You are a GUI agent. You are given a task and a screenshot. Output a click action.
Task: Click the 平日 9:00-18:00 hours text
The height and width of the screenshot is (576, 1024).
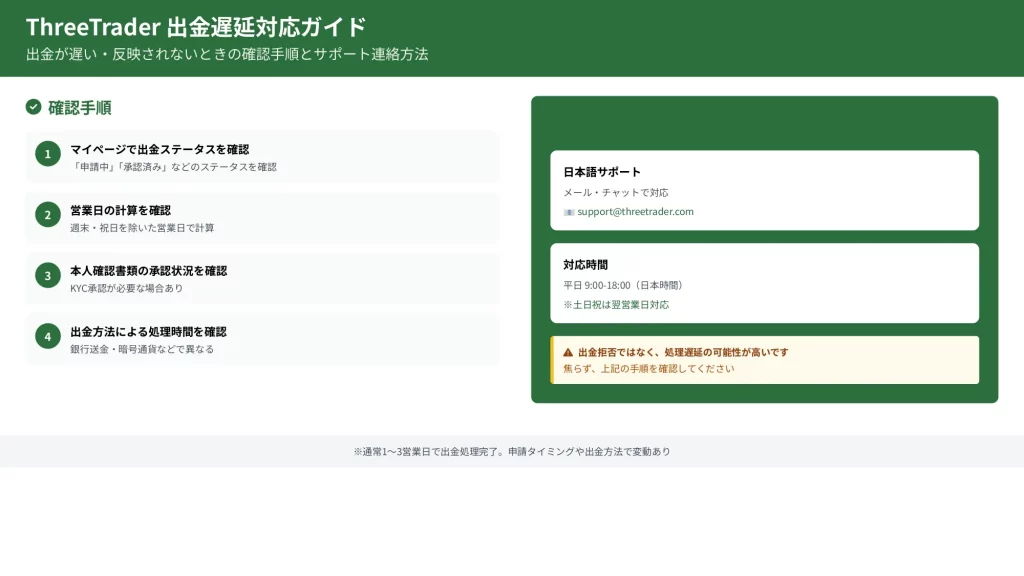coord(623,285)
